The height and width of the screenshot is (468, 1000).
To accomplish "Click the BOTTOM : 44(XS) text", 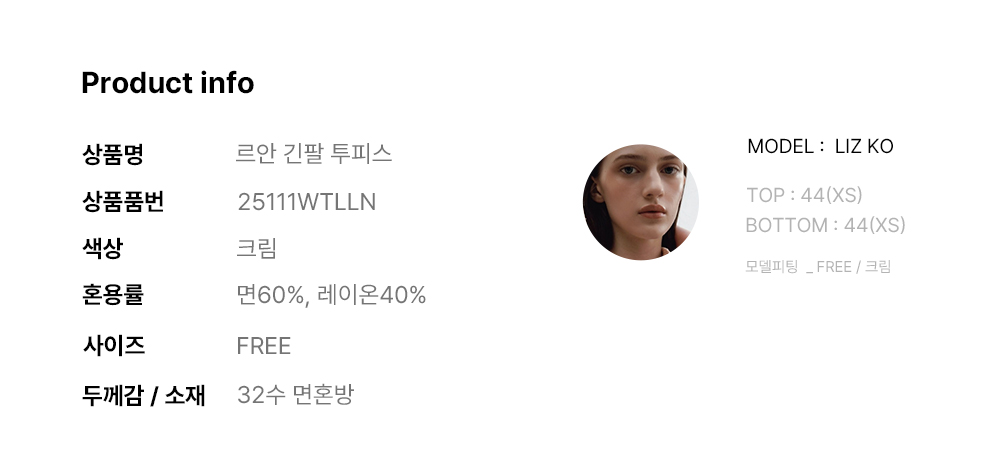I will [x=825, y=225].
